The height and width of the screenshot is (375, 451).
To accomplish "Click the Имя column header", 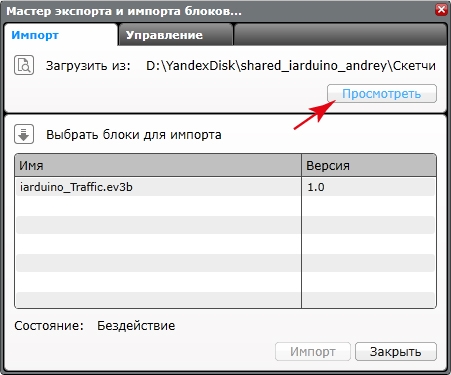I will [158, 165].
